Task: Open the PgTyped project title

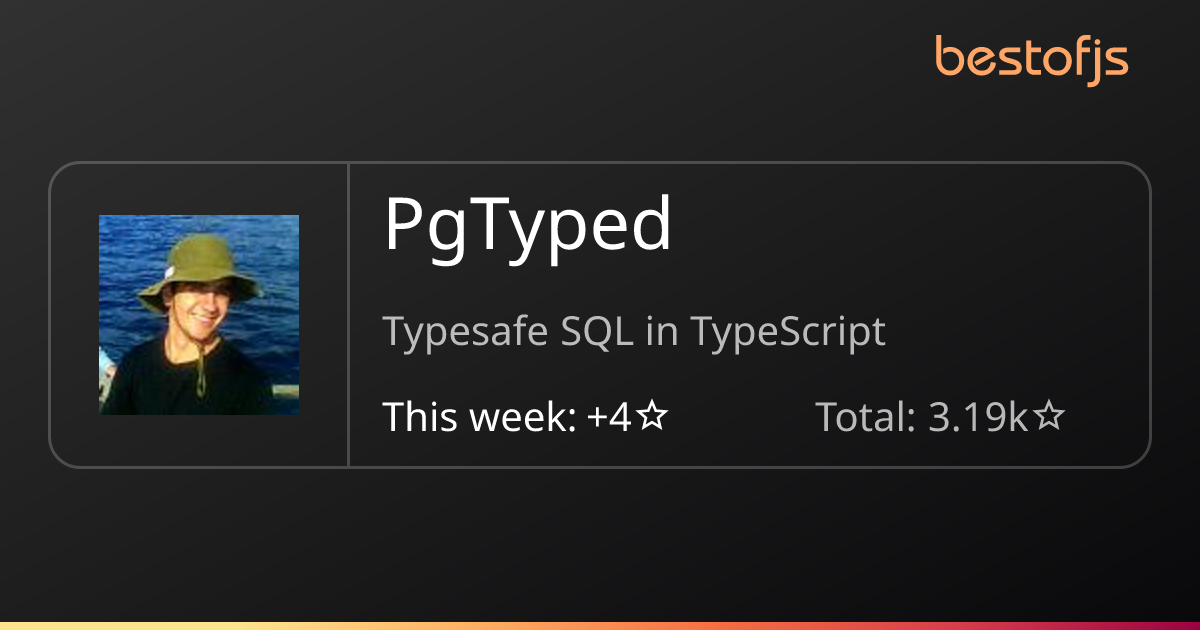Action: [x=528, y=226]
